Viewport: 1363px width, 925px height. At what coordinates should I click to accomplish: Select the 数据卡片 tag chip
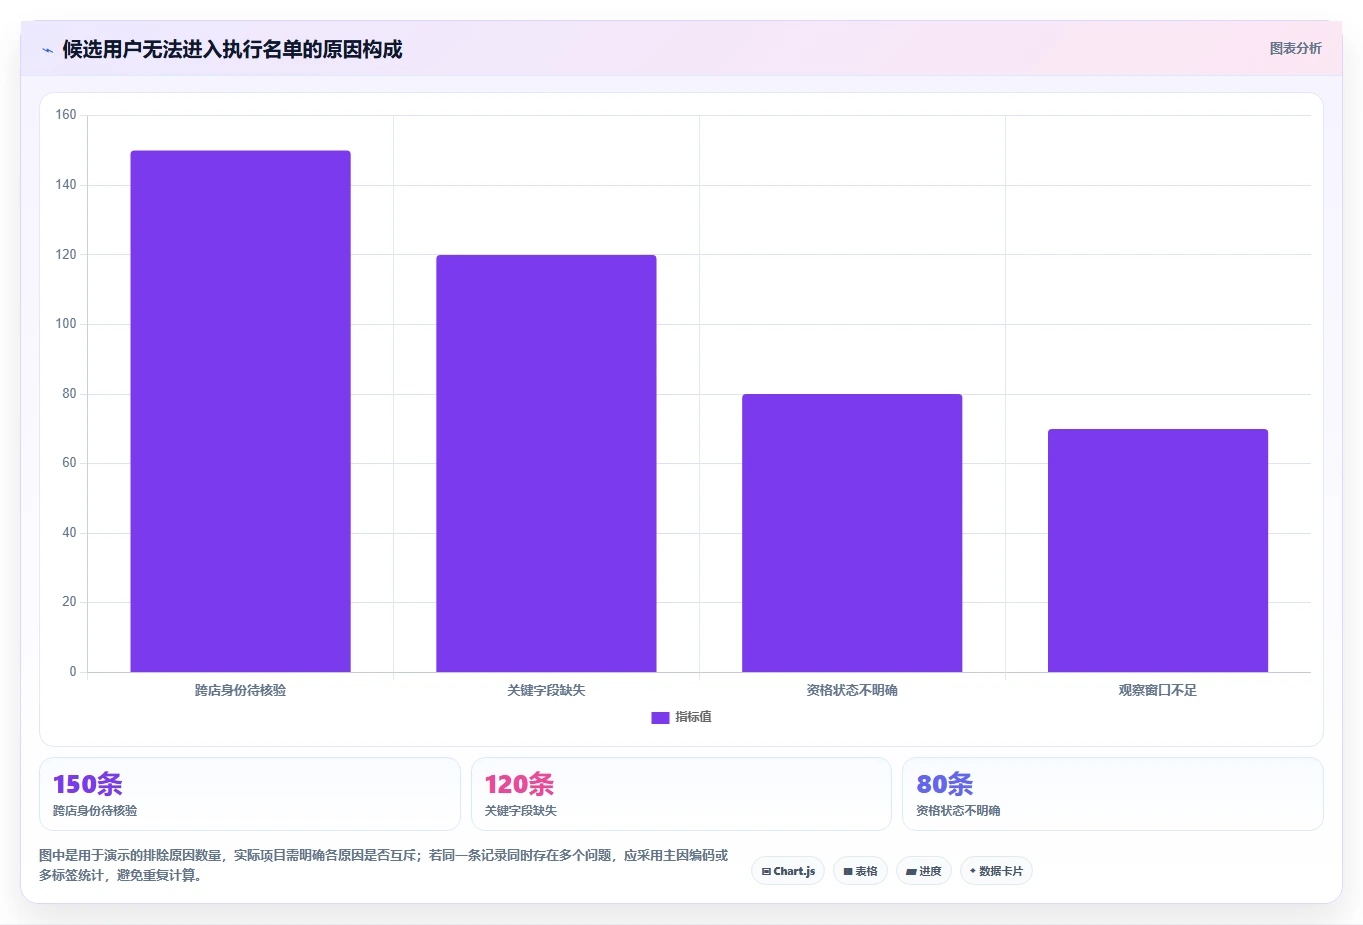coord(996,871)
